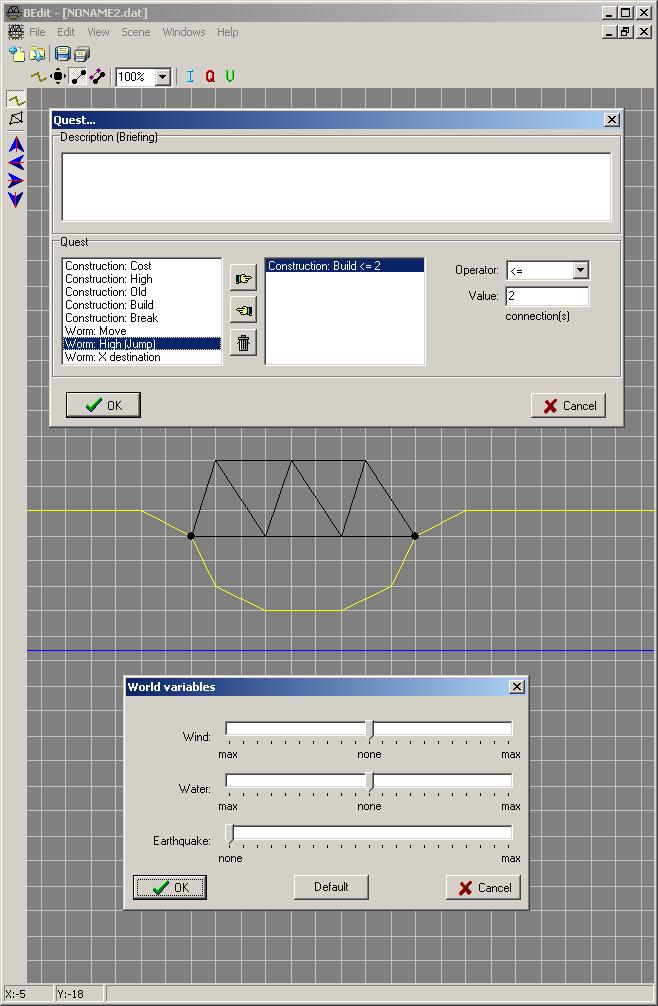This screenshot has height=1006, width=658.
Task: Click the up arrow in left sidebar
Action: pos(16,144)
